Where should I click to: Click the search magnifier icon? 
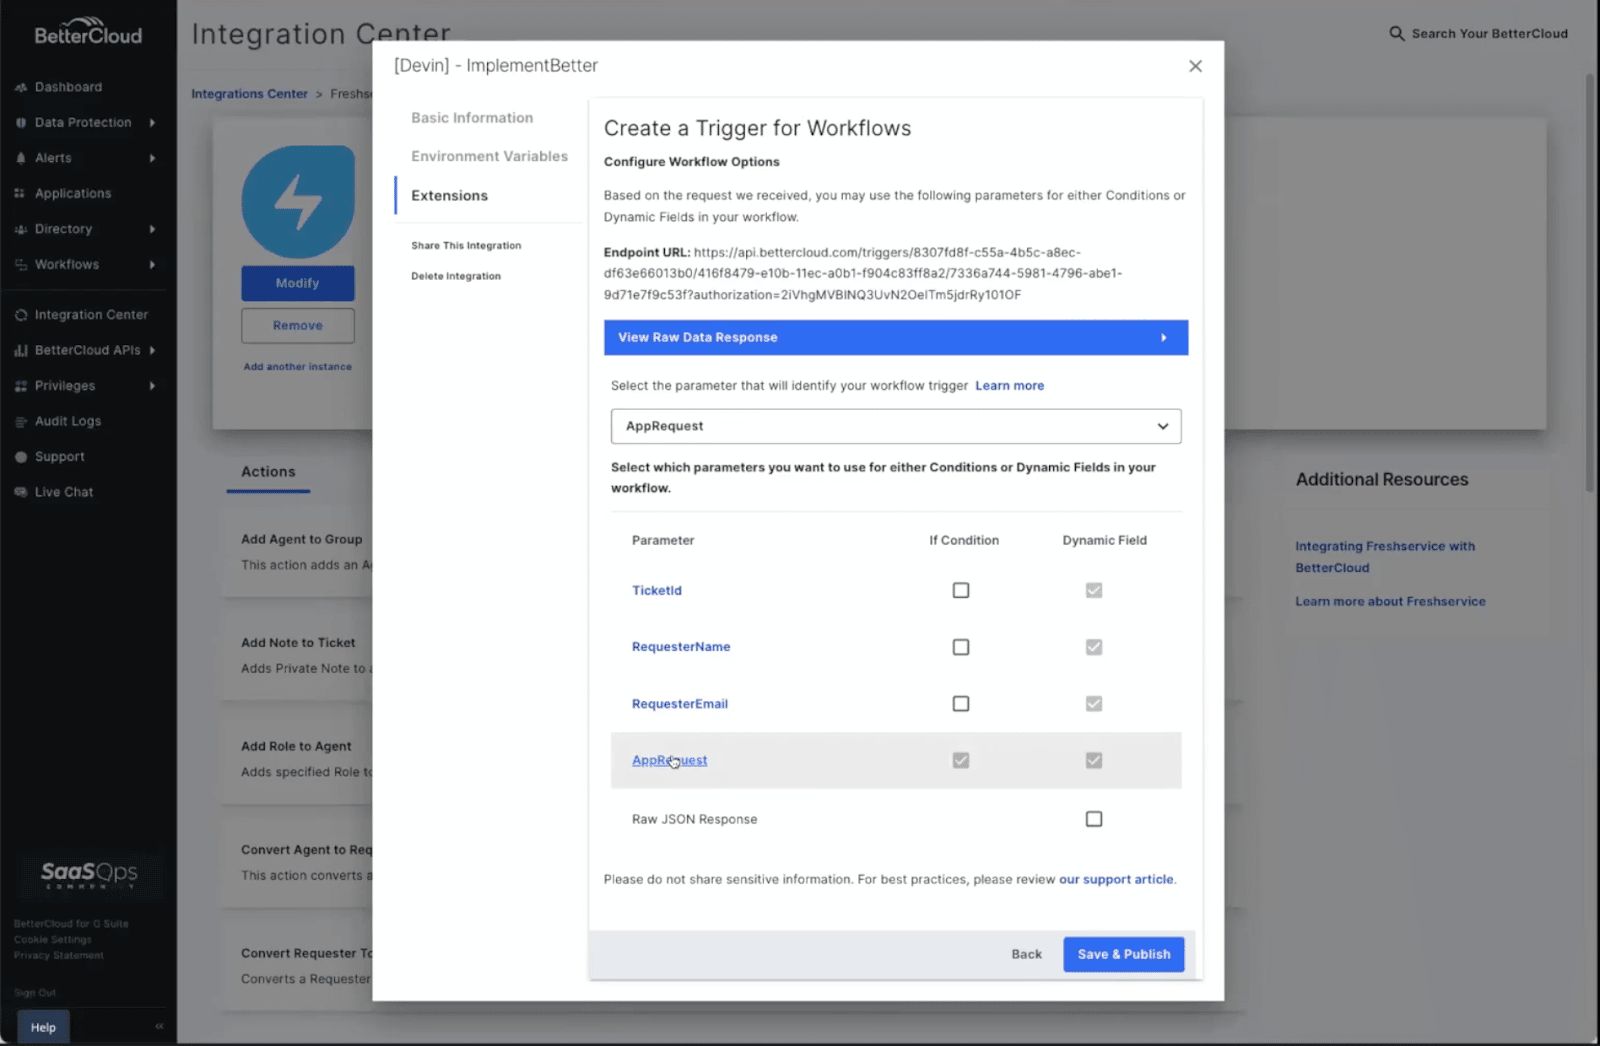click(x=1397, y=33)
